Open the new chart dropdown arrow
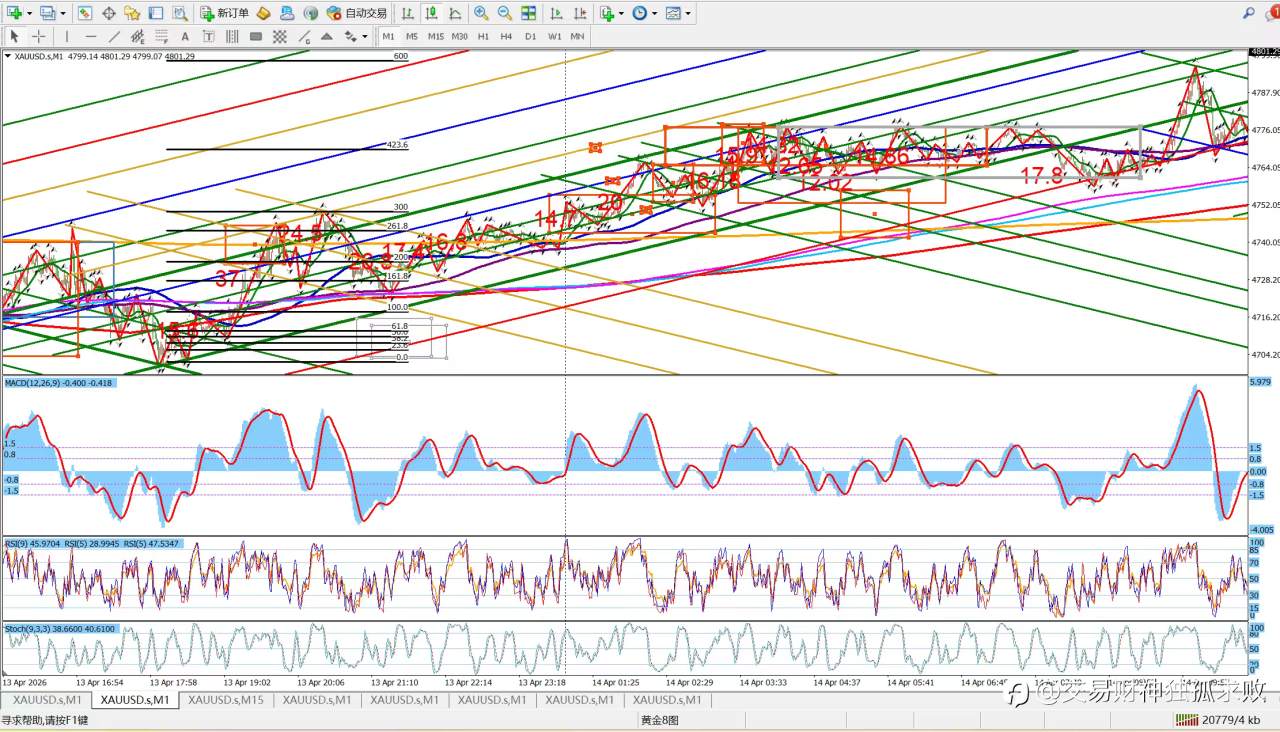 click(x=30, y=13)
